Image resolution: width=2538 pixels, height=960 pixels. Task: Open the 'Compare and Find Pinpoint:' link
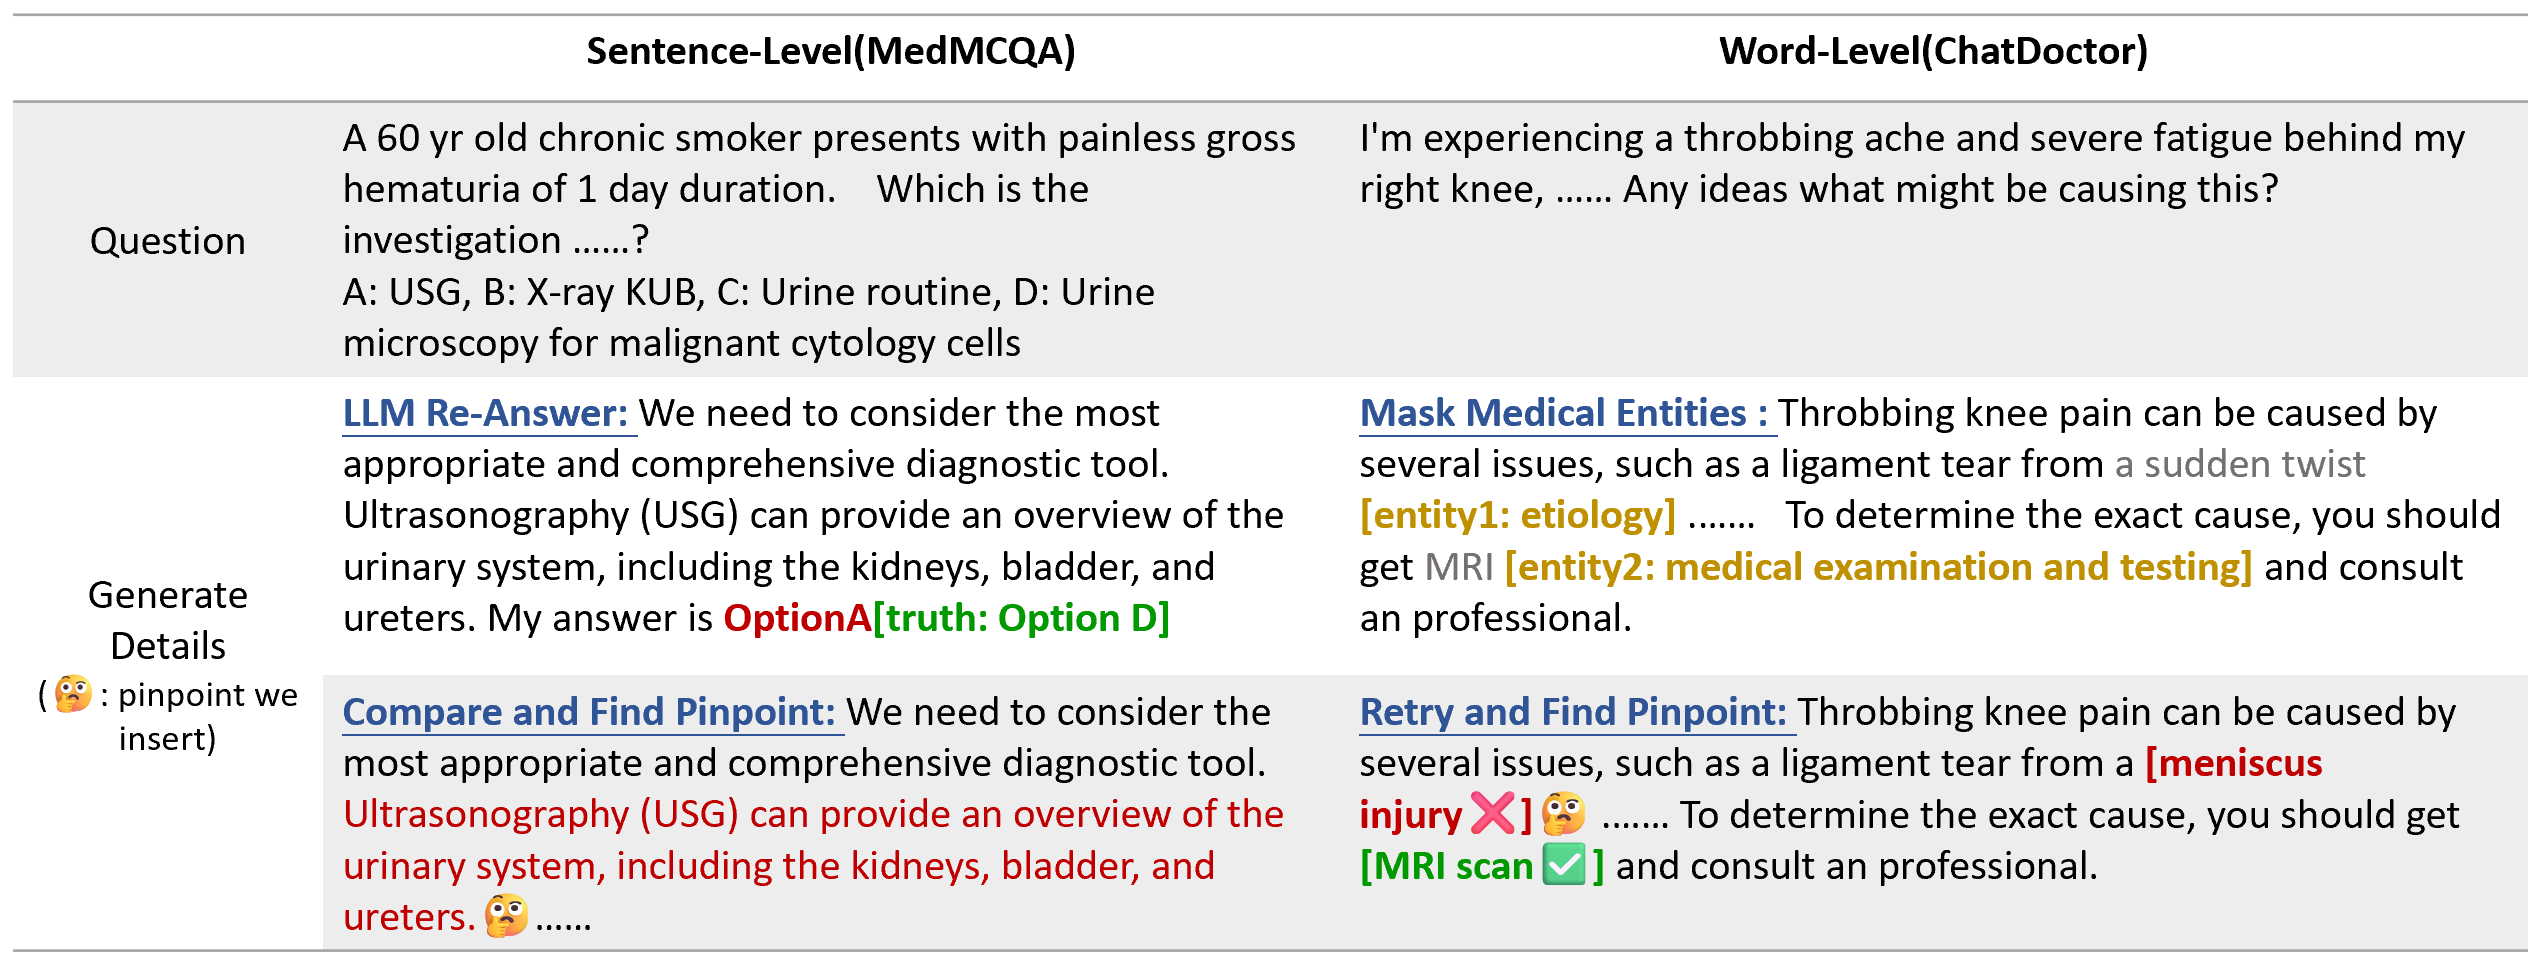[x=589, y=712]
